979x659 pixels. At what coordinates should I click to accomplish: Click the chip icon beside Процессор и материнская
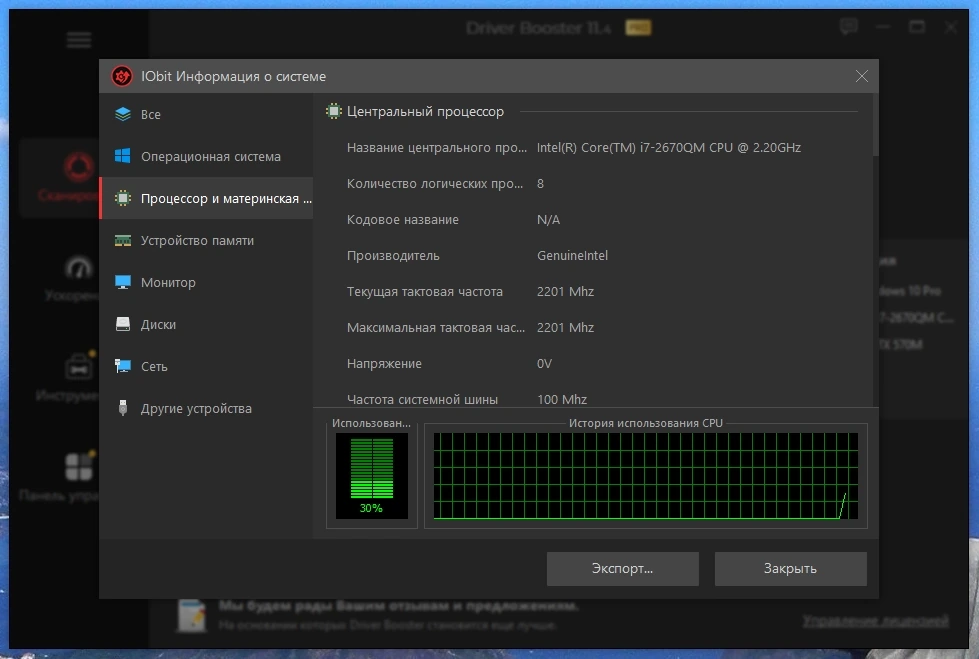click(123, 198)
